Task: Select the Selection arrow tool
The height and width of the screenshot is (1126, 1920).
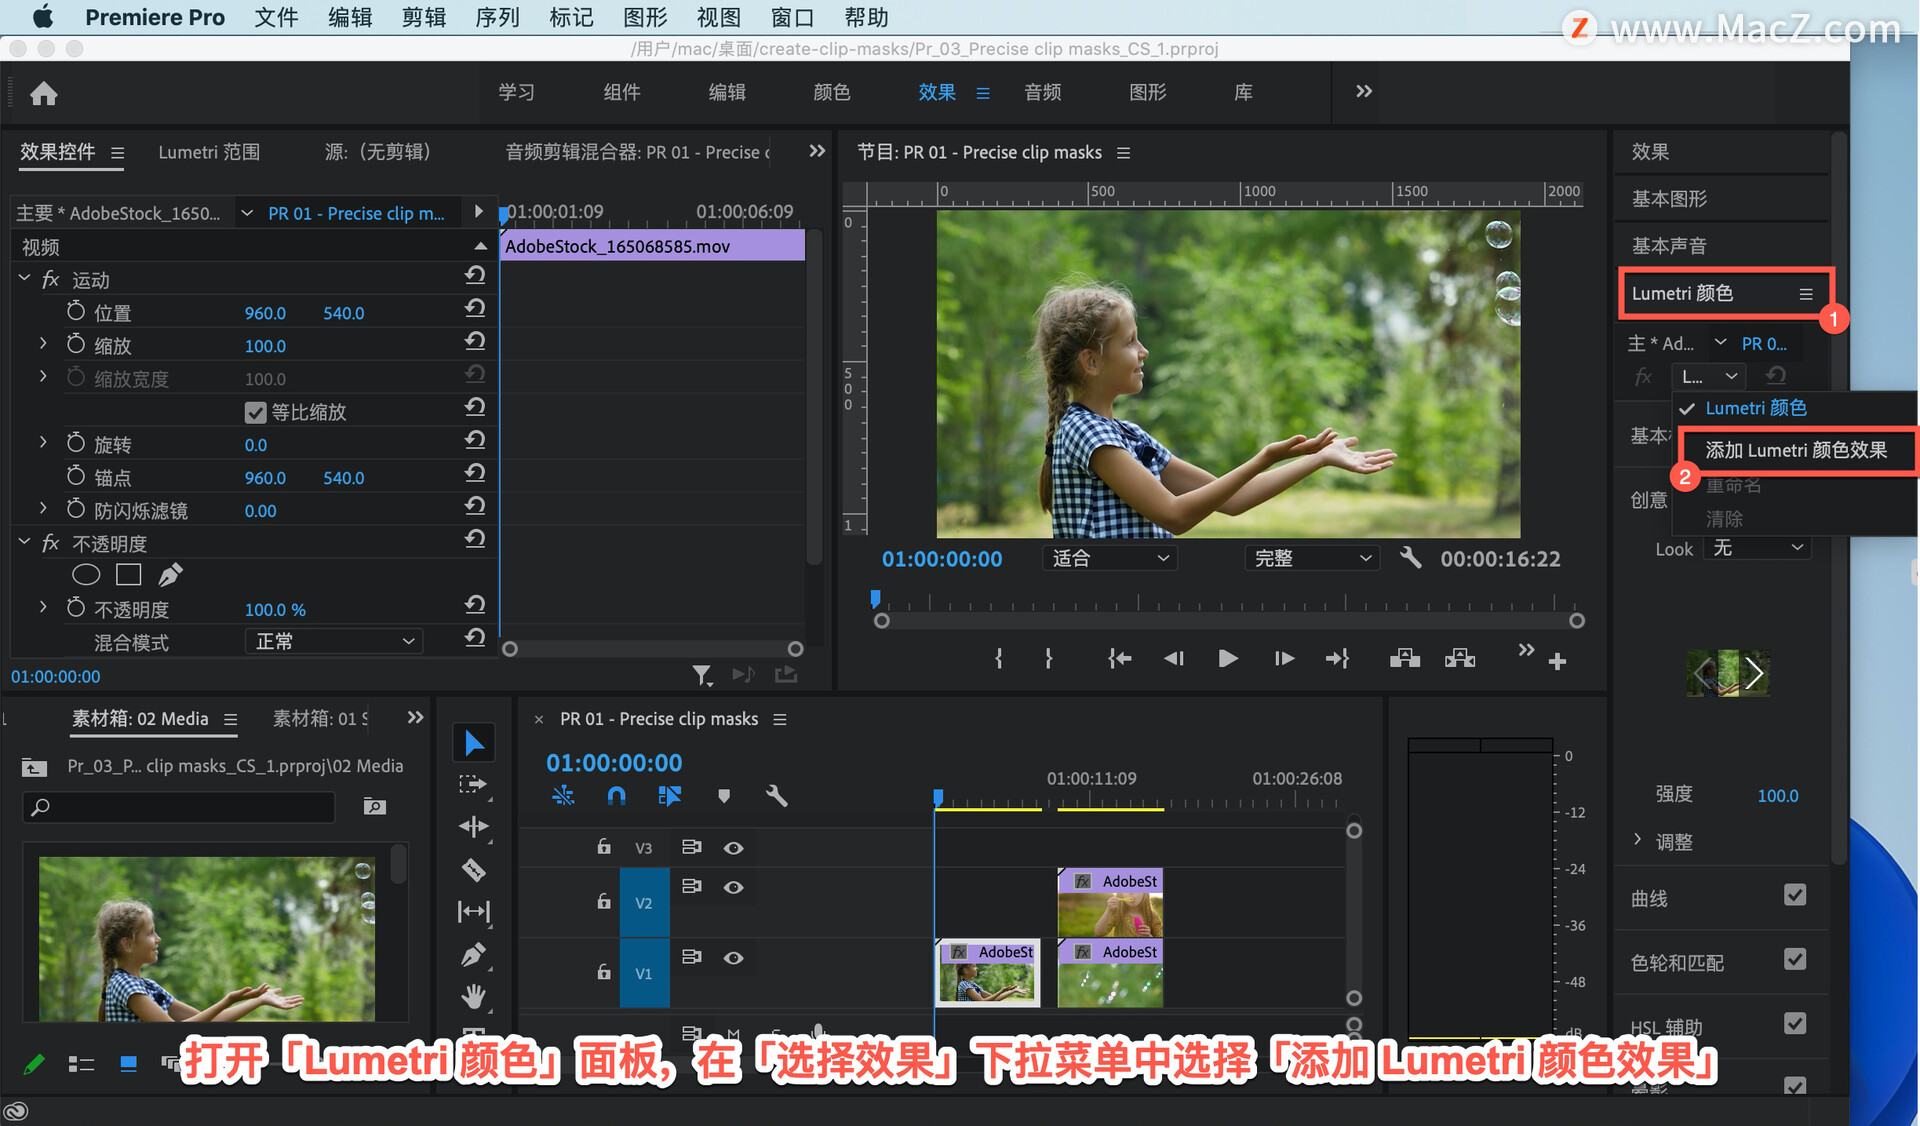Action: [473, 743]
